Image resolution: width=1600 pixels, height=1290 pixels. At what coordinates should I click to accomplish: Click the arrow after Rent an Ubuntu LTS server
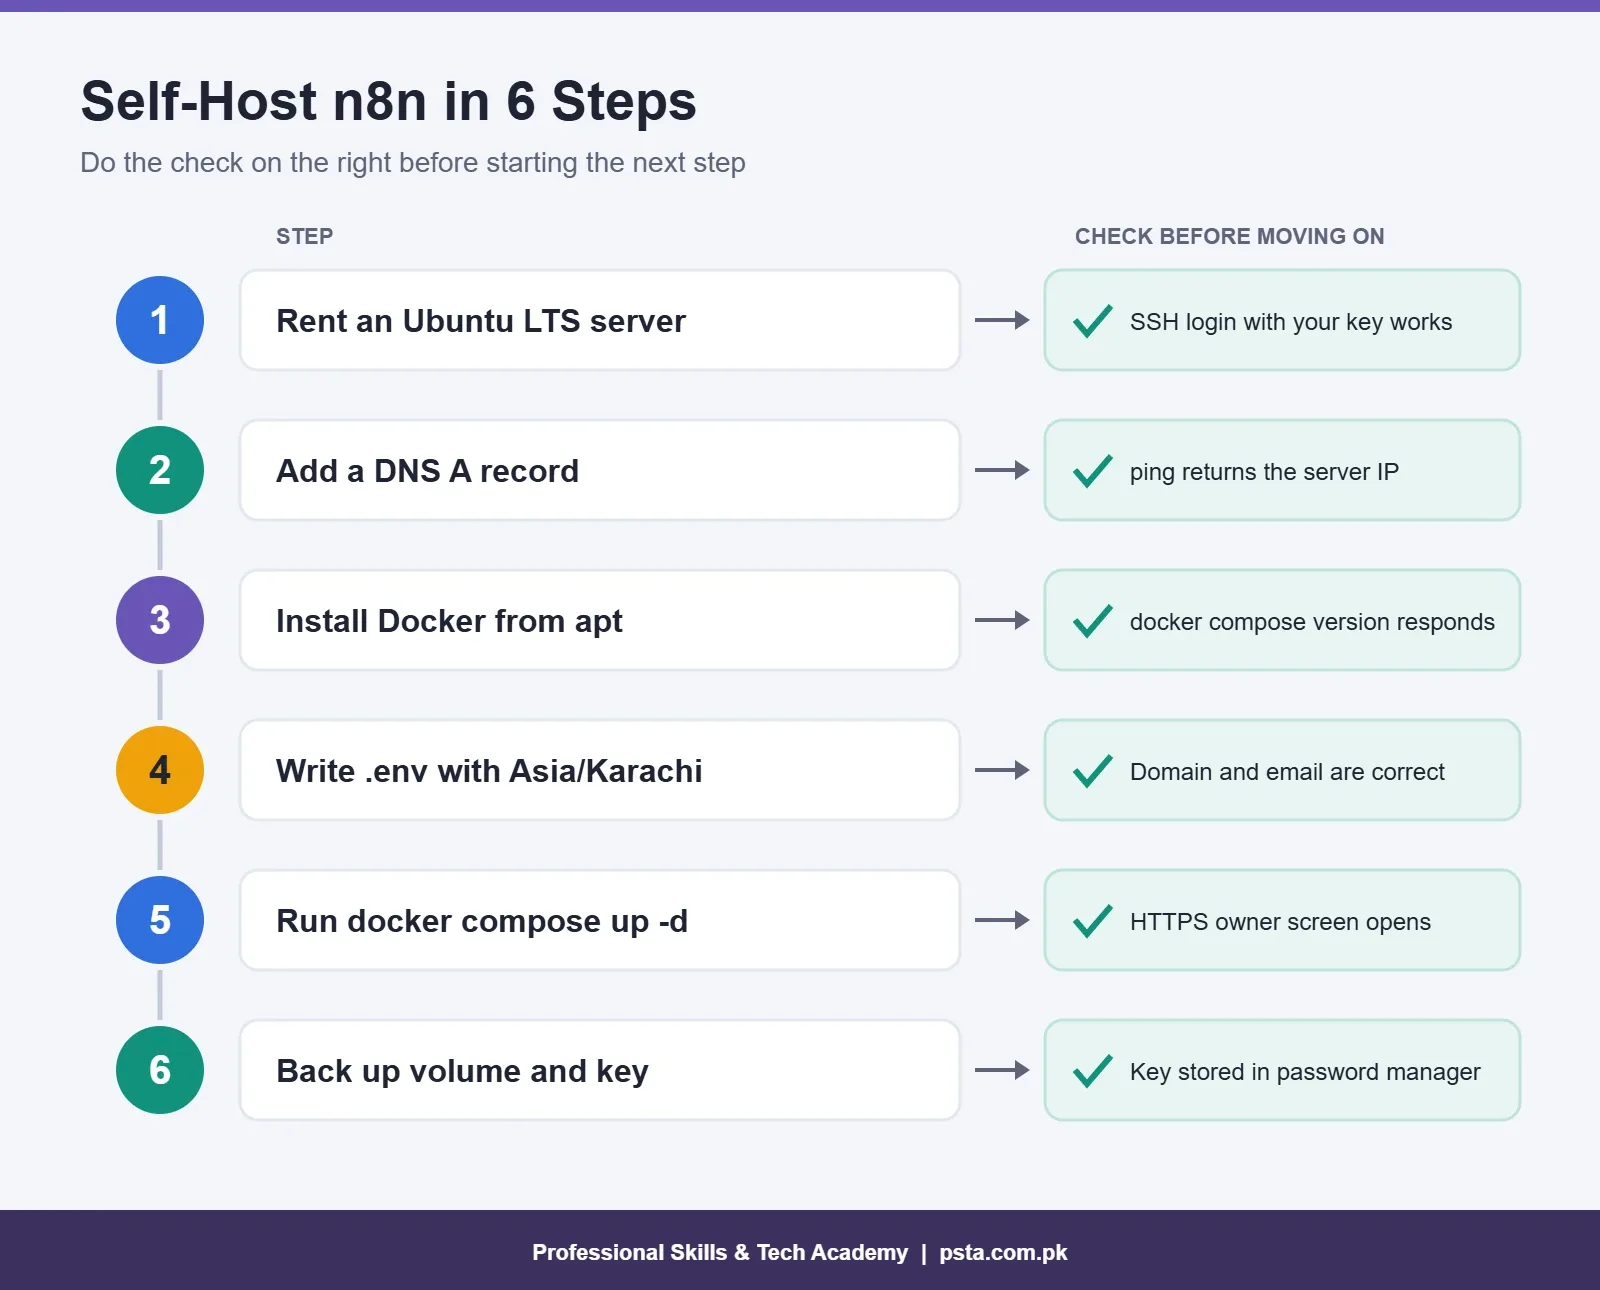tap(1002, 320)
